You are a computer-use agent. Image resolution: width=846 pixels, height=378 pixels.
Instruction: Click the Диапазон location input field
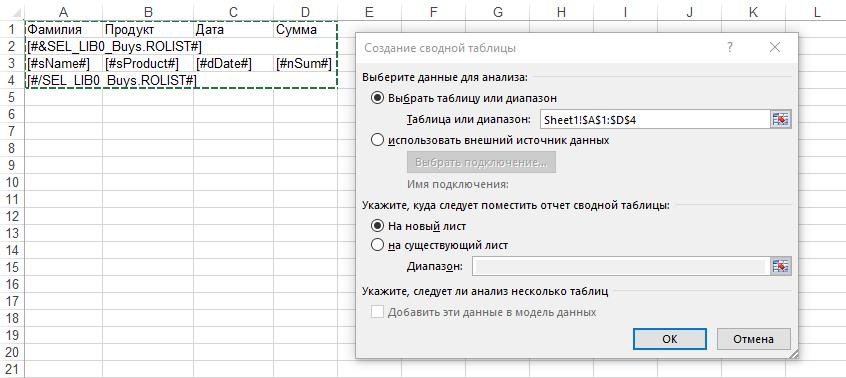pos(620,266)
